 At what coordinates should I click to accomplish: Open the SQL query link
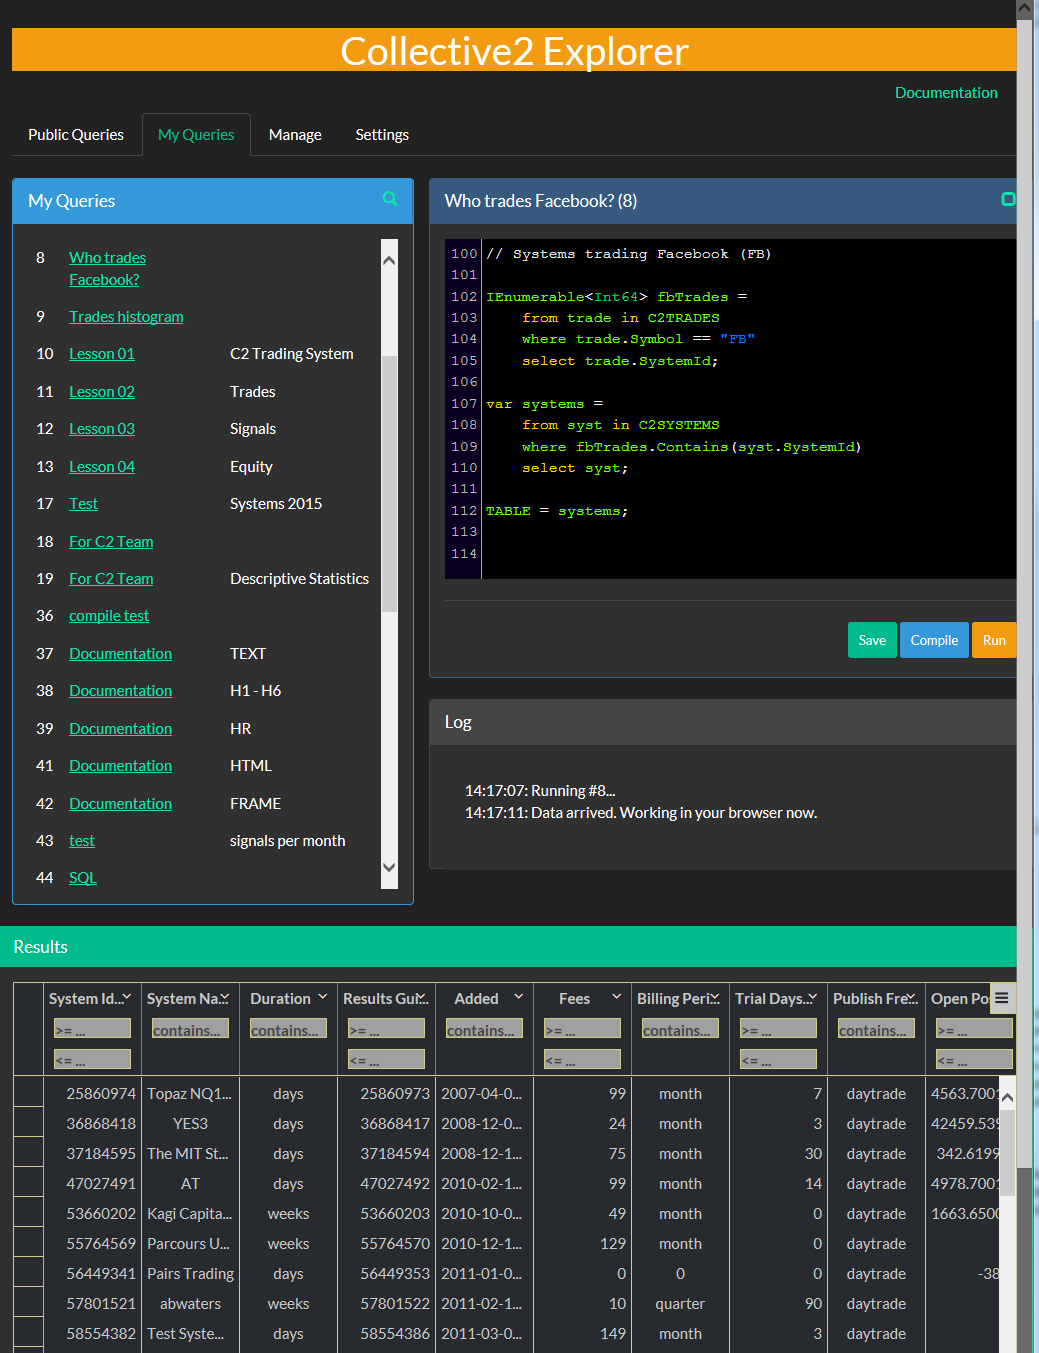[83, 878]
